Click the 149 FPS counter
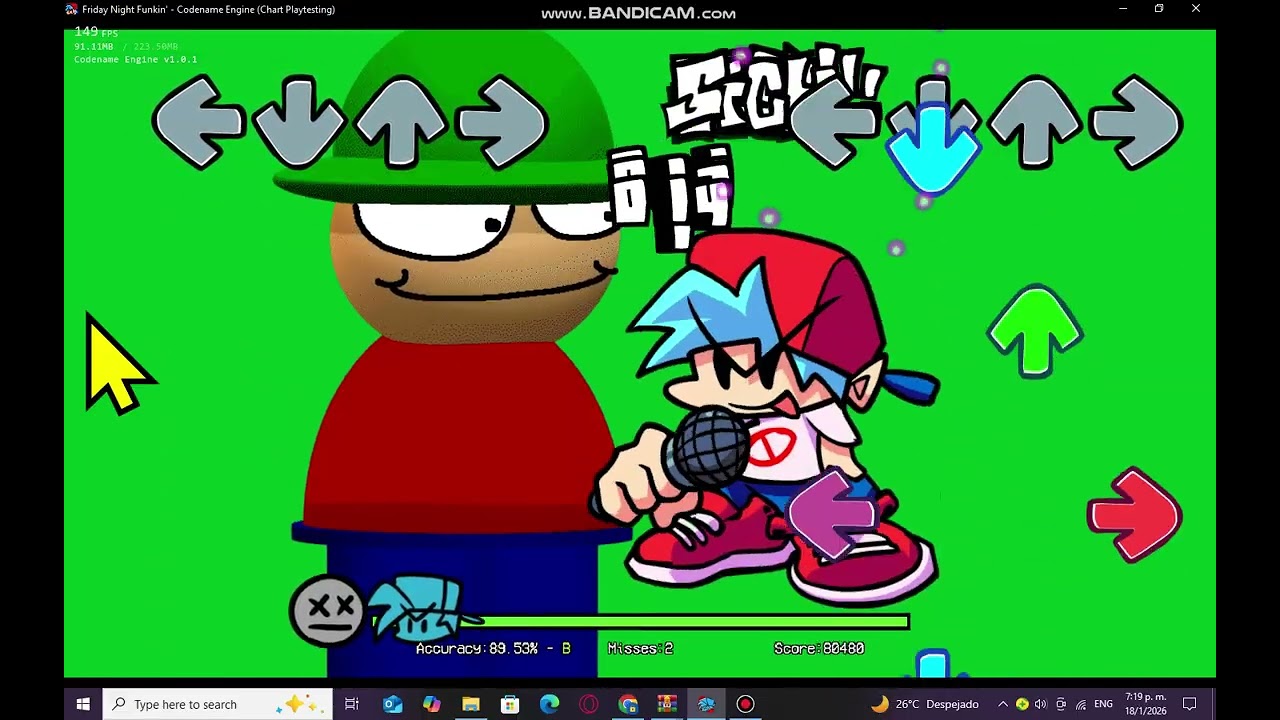1280x720 pixels. [x=96, y=33]
